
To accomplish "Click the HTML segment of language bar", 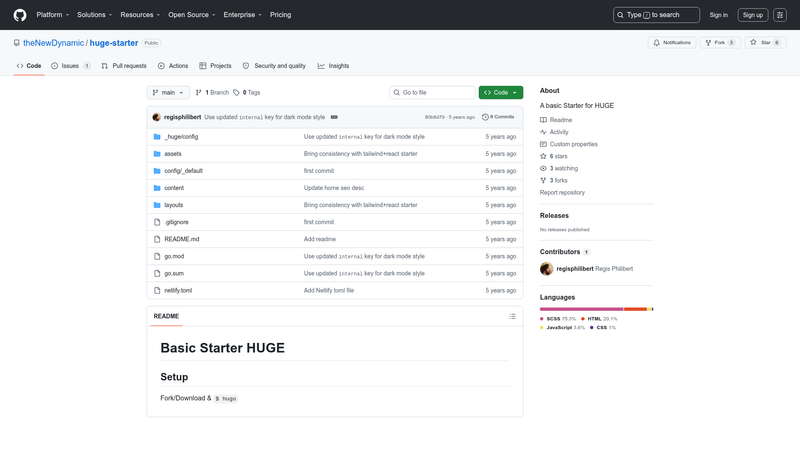I will click(x=635, y=309).
